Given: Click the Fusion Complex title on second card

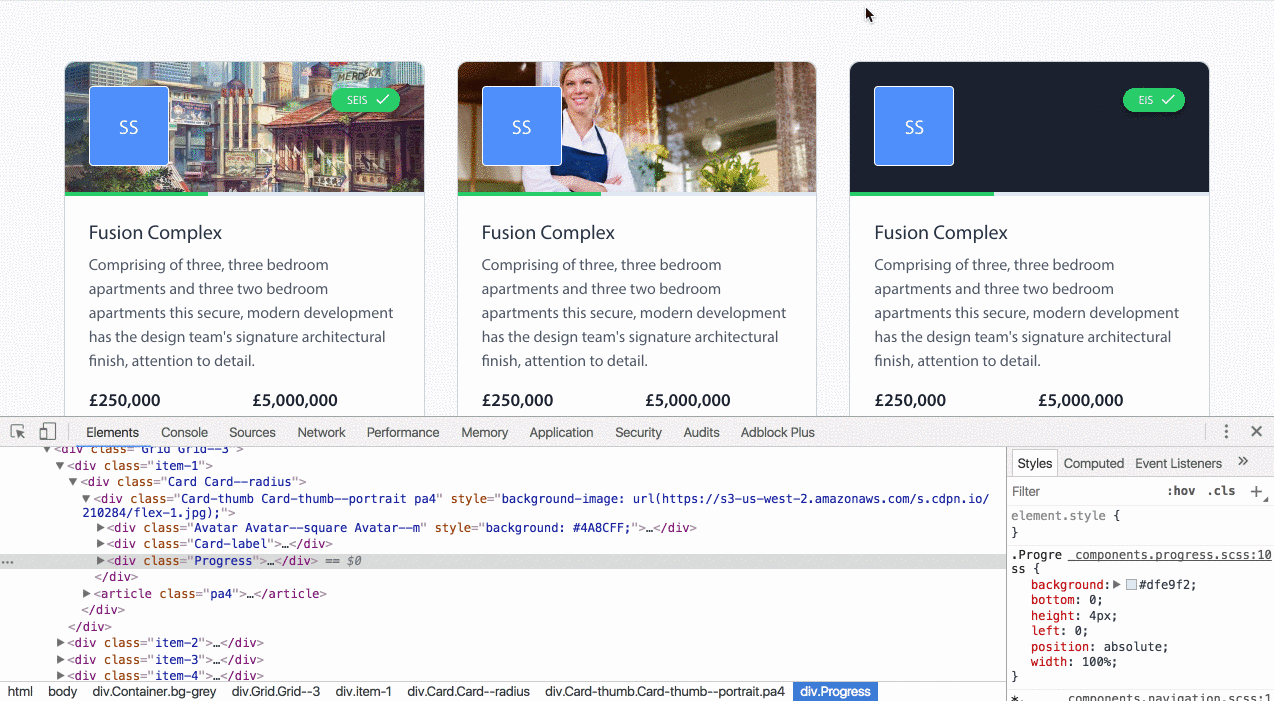Looking at the screenshot, I should pos(548,233).
